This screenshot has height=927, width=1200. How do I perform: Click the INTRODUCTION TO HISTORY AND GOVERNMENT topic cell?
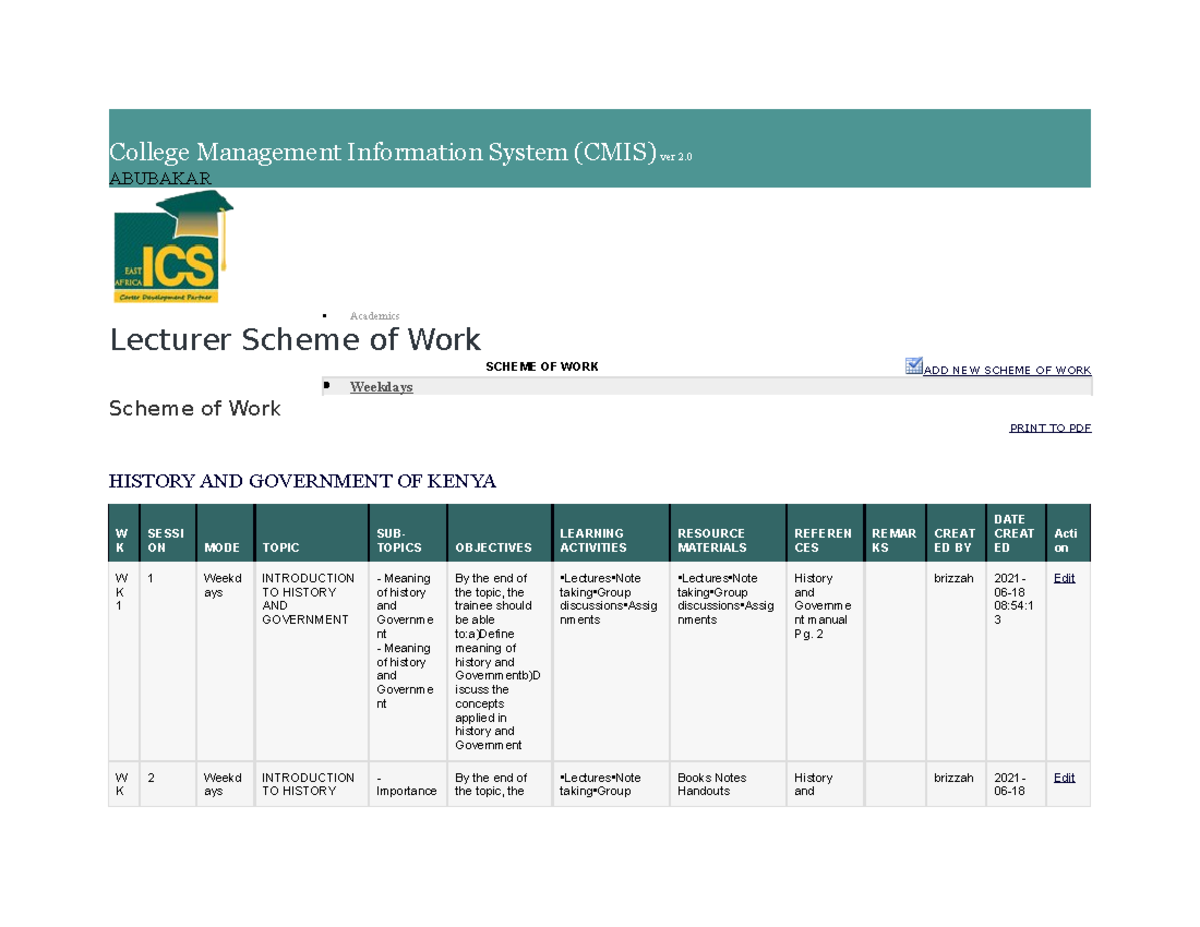point(308,597)
